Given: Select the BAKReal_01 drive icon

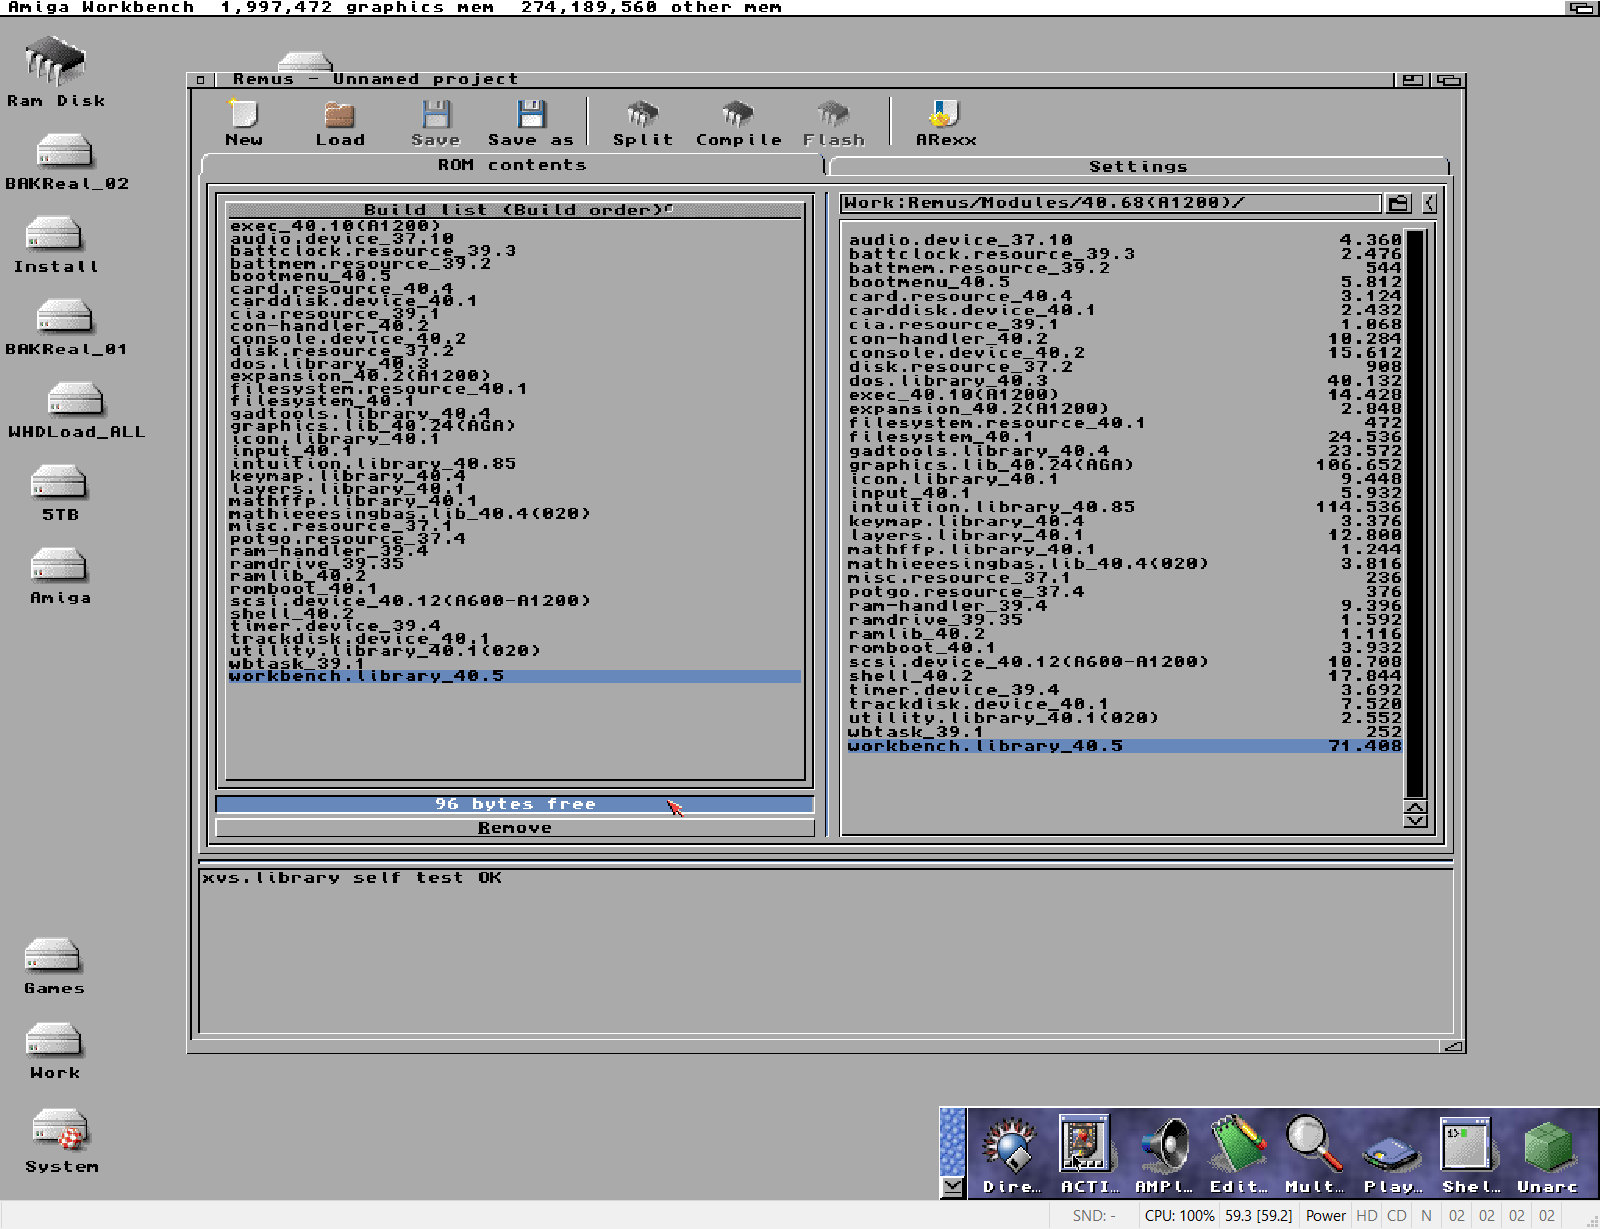Looking at the screenshot, I should click(x=66, y=328).
